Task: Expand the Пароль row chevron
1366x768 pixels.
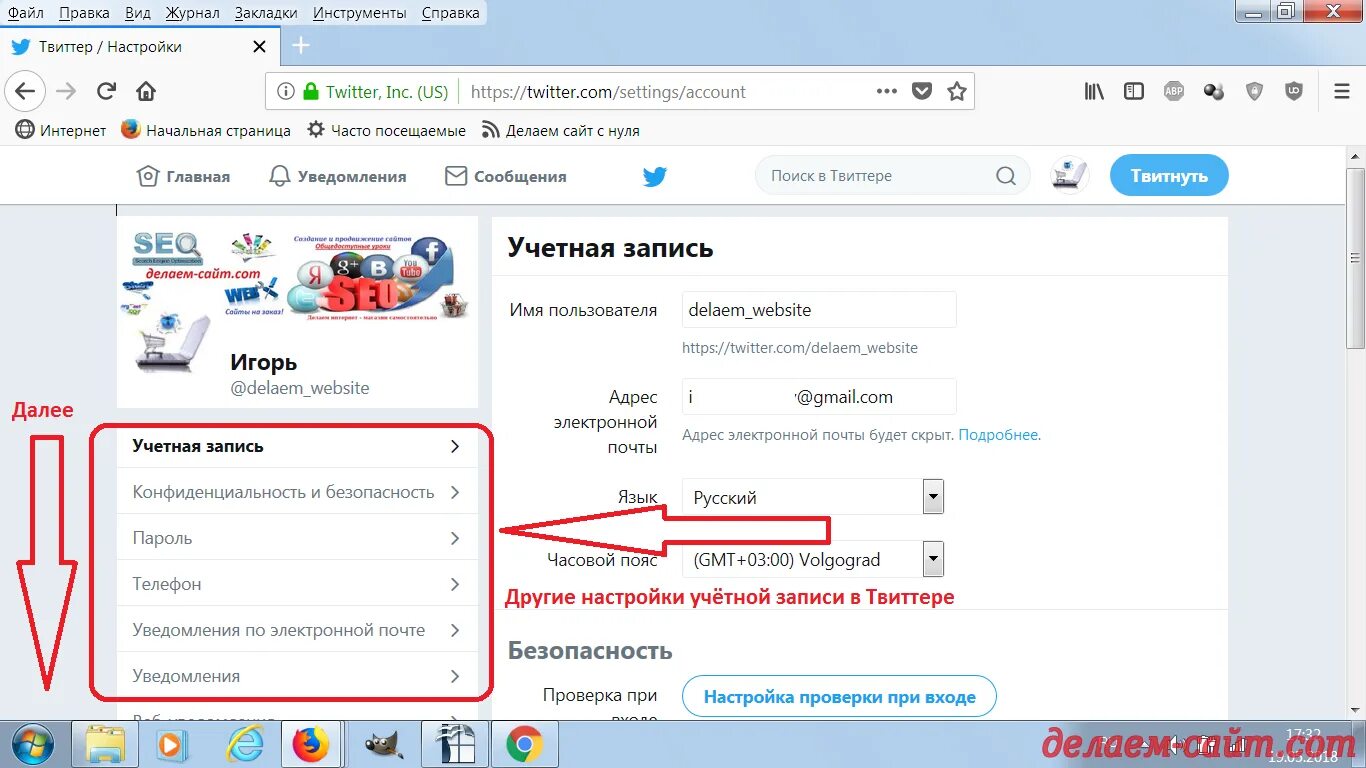Action: click(x=455, y=538)
